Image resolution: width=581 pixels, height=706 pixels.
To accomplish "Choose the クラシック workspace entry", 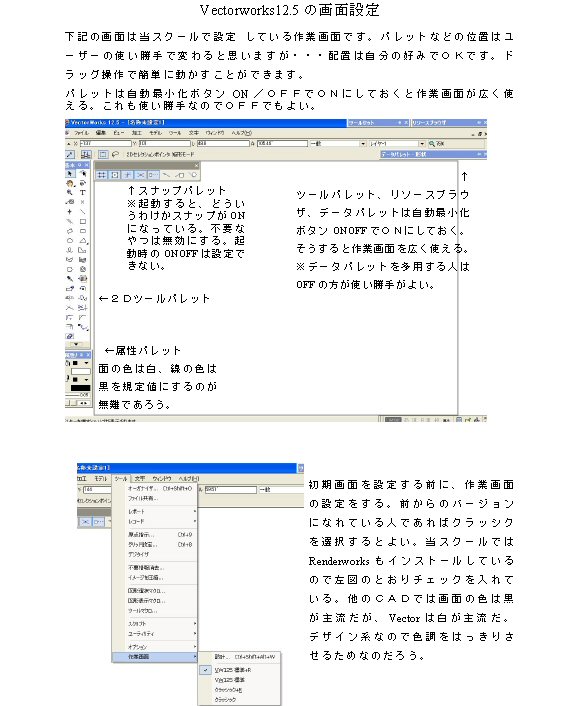I will (225, 700).
